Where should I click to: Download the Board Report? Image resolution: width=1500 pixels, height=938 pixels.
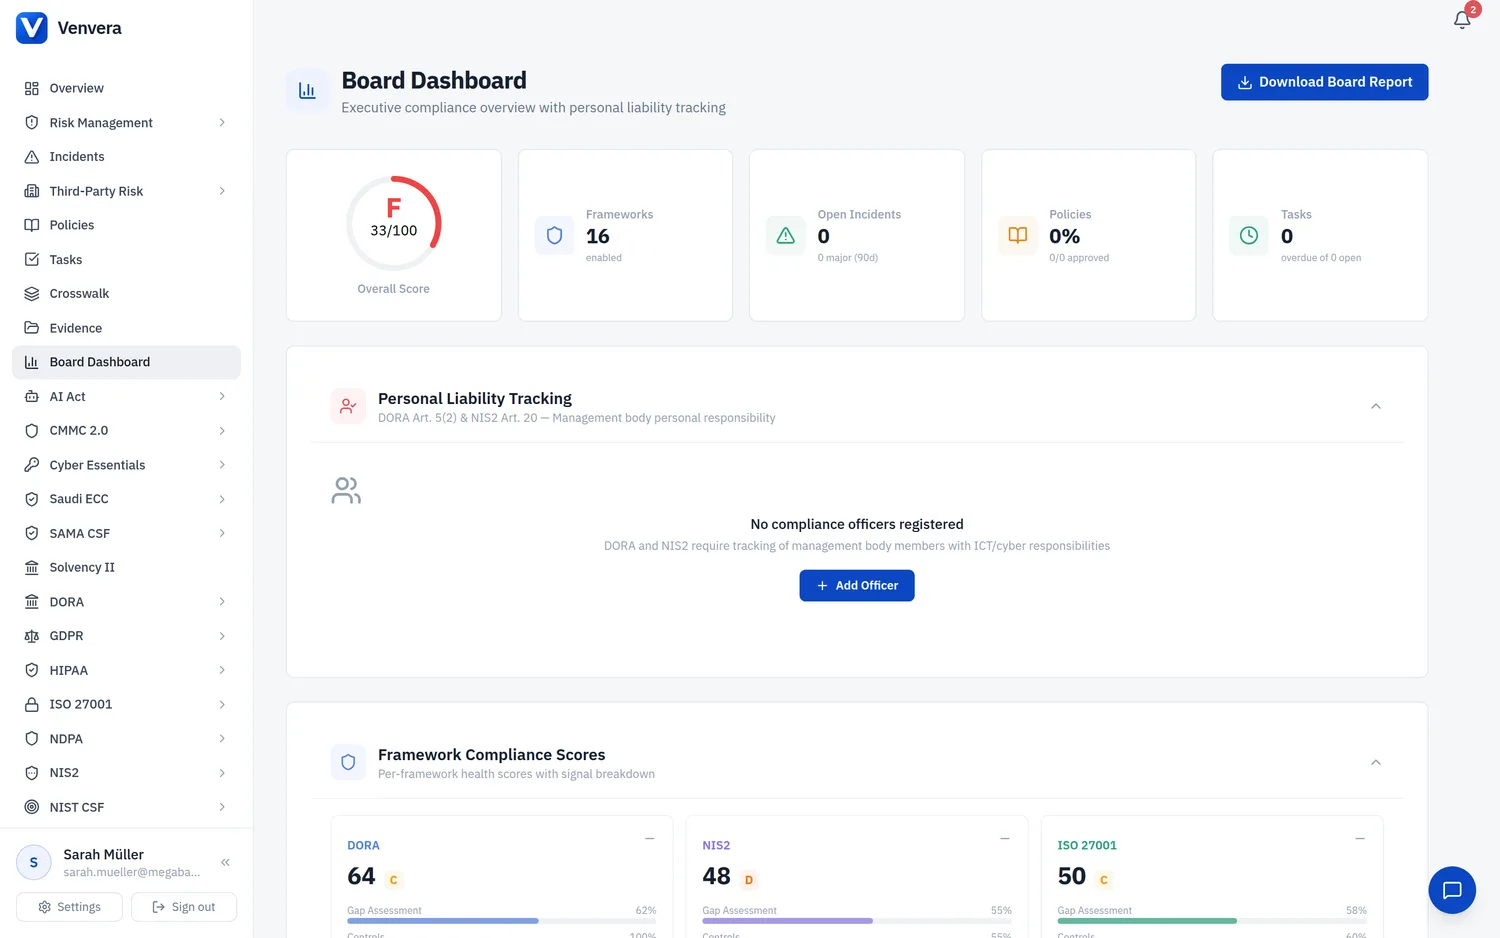coord(1324,82)
